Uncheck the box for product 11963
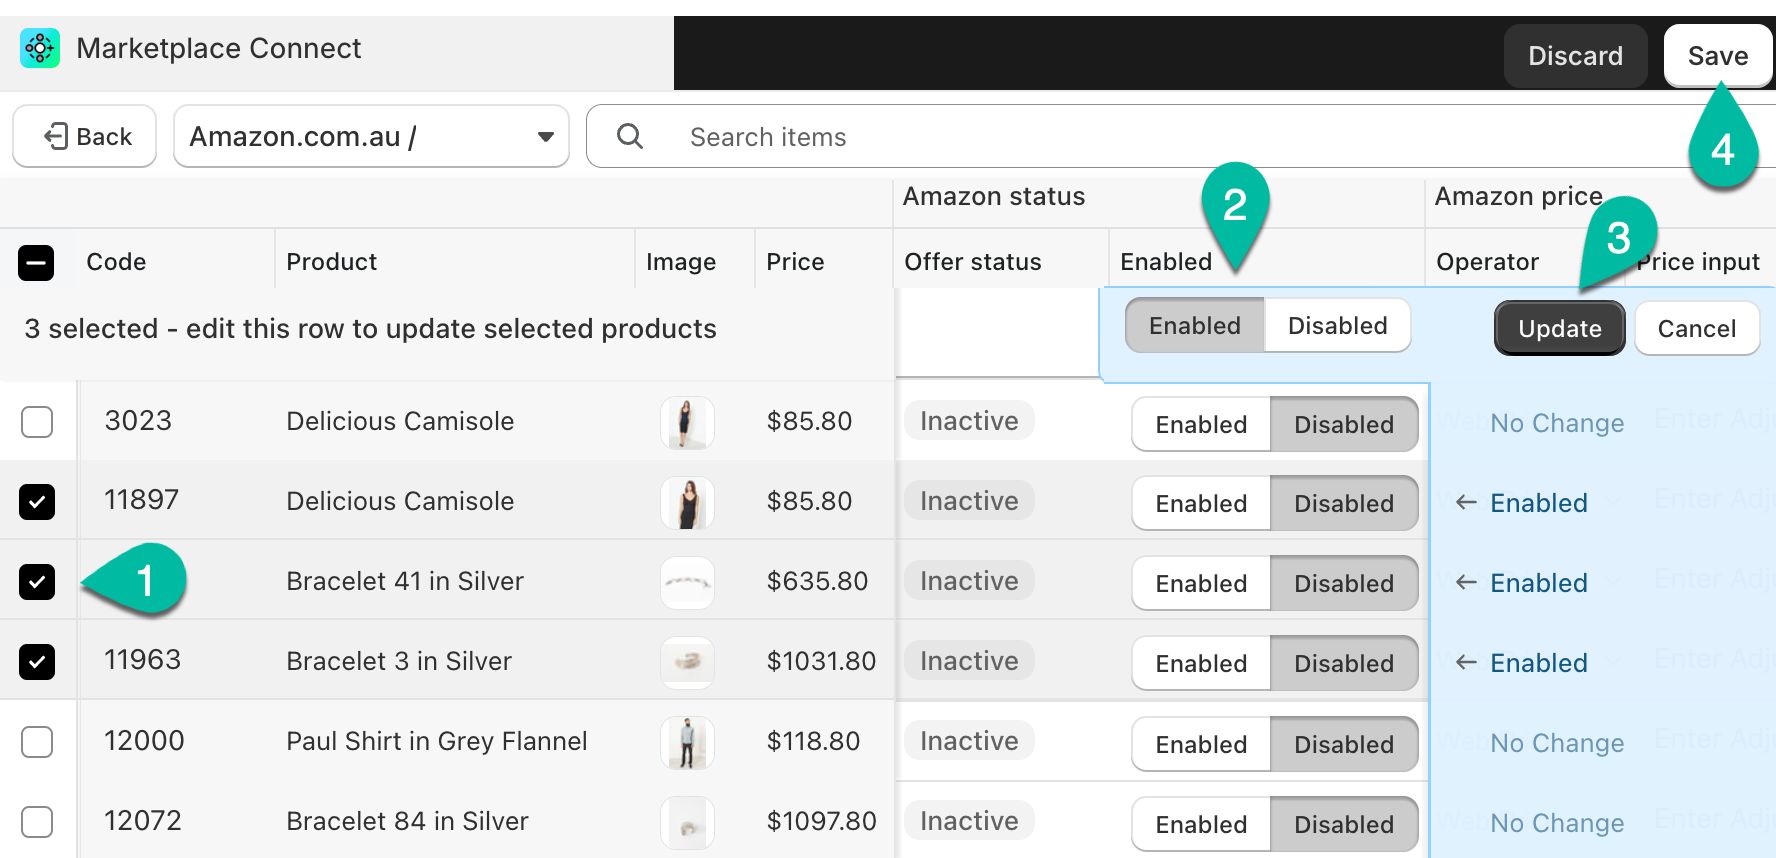This screenshot has height=858, width=1776. click(37, 661)
